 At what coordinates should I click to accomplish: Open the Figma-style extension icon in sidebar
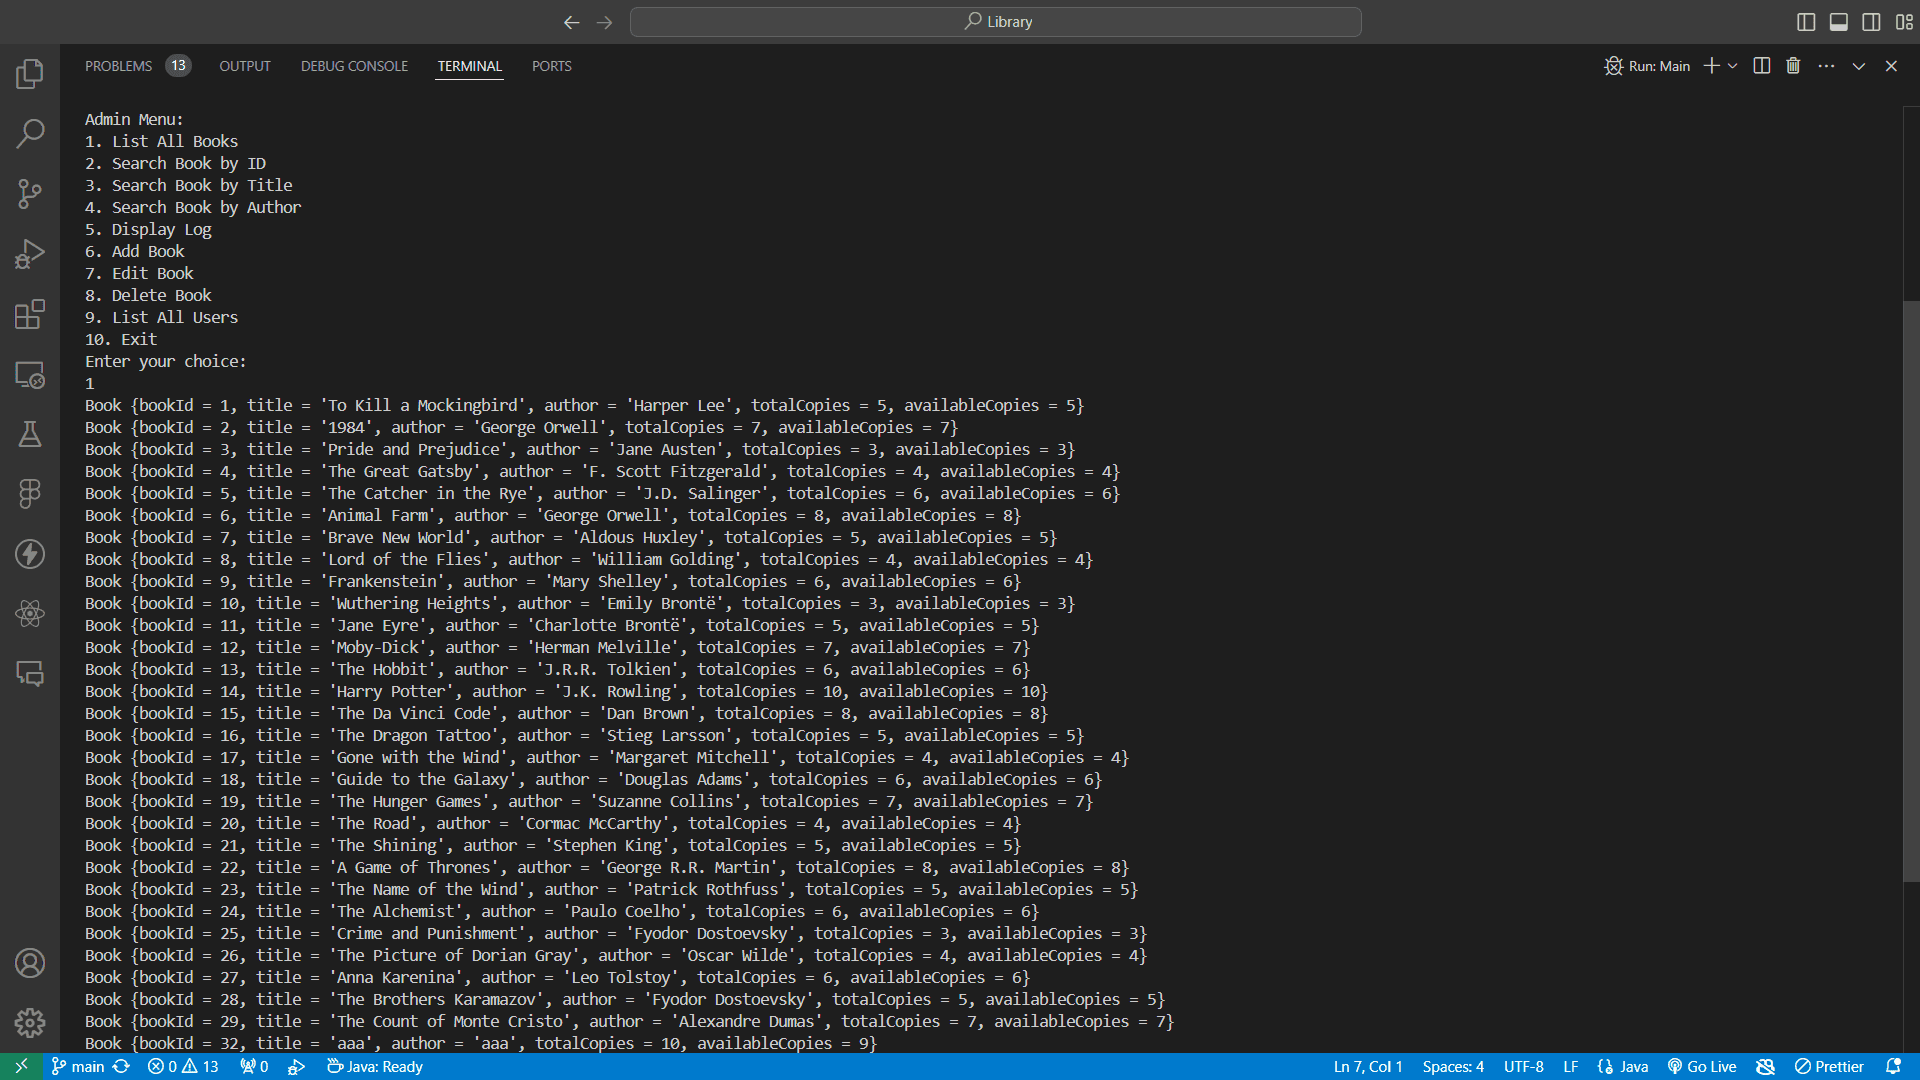pyautogui.click(x=30, y=493)
